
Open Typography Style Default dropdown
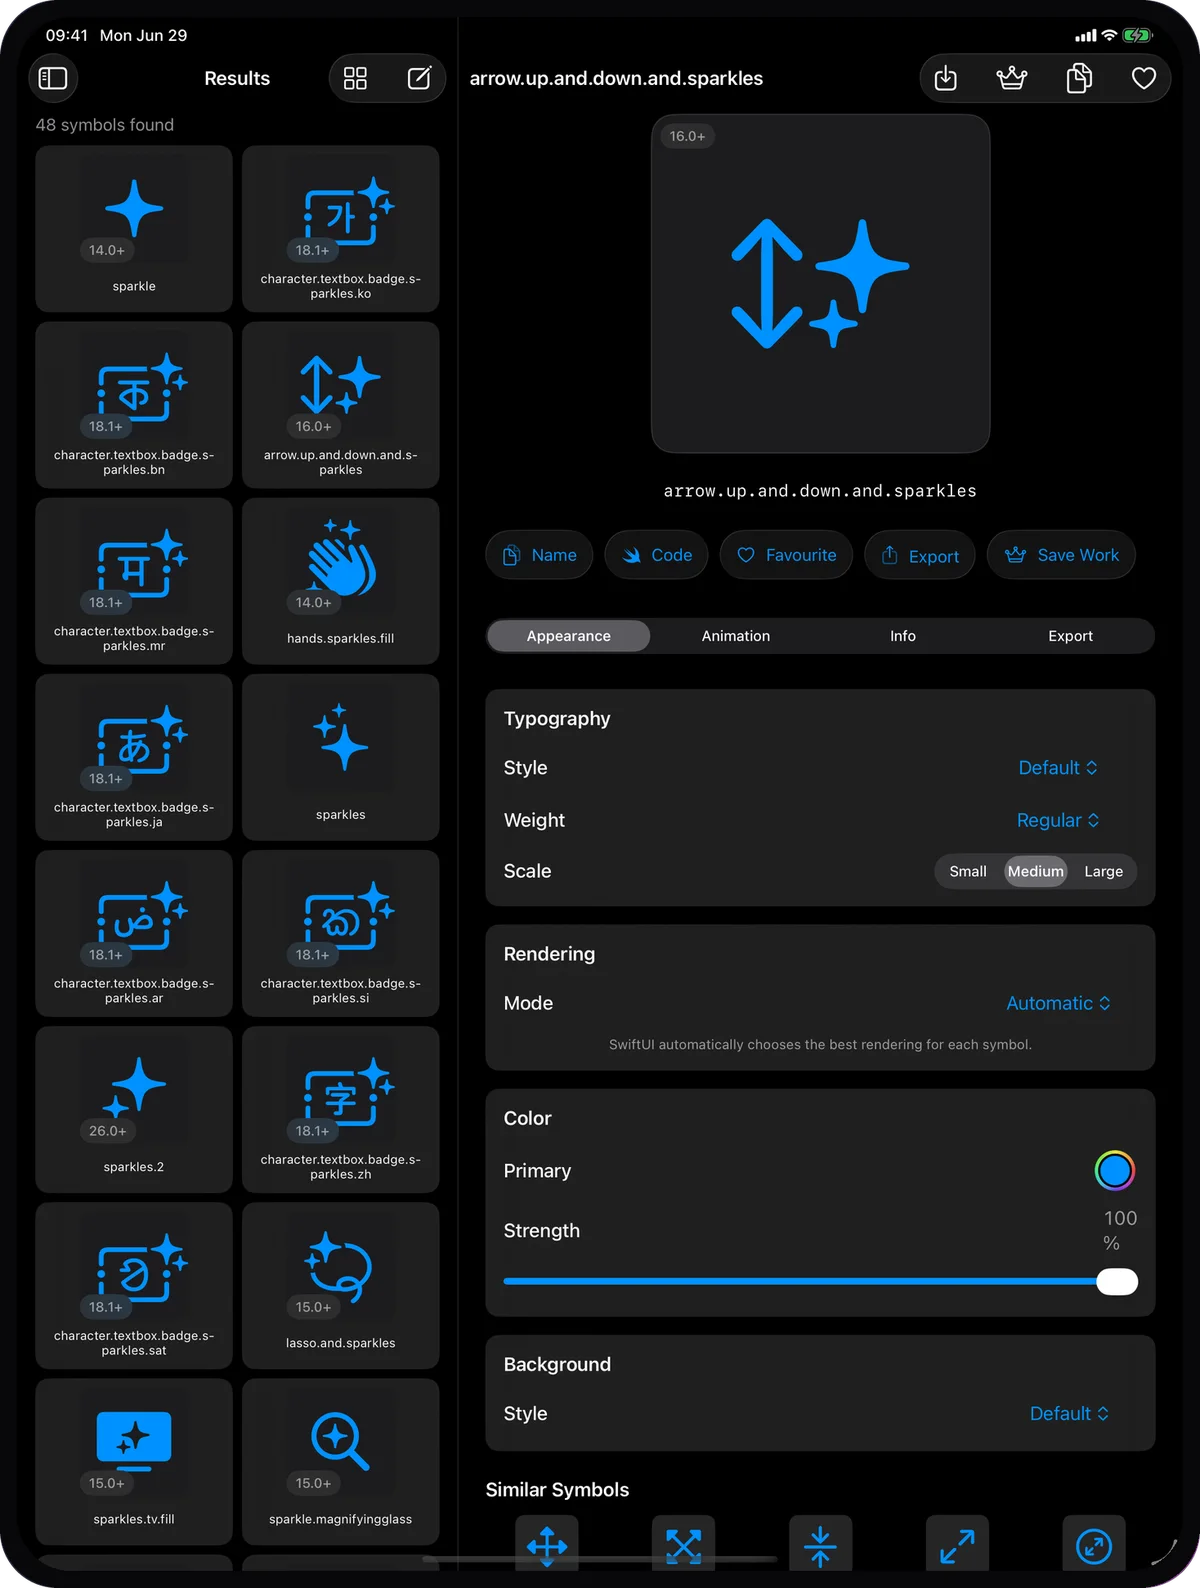pyautogui.click(x=1058, y=768)
